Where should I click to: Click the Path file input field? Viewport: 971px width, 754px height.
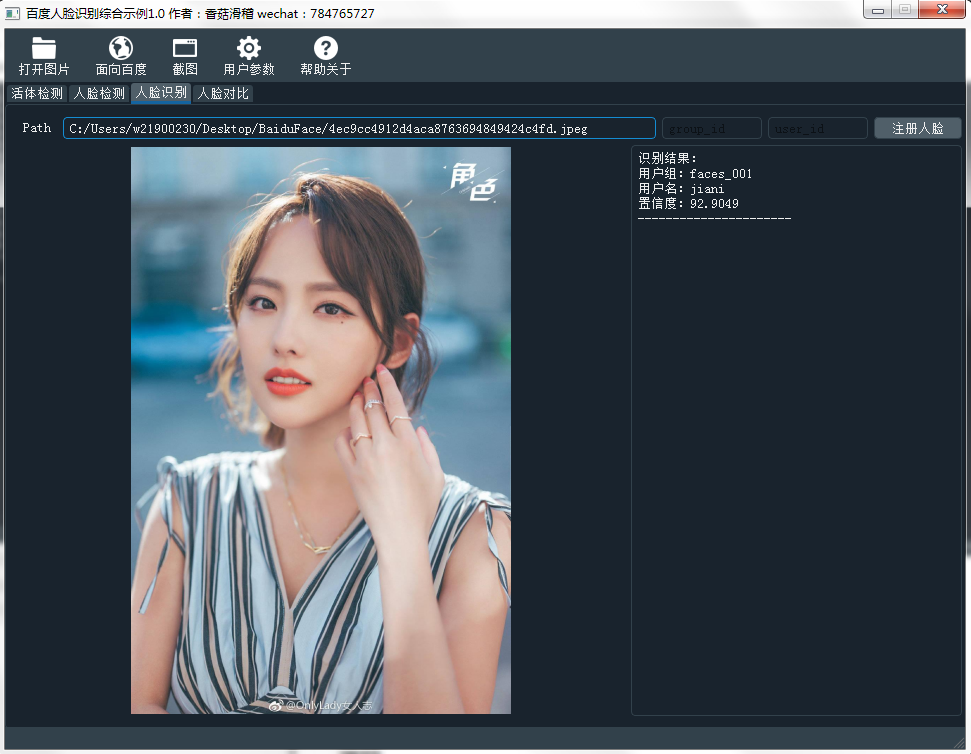point(359,128)
